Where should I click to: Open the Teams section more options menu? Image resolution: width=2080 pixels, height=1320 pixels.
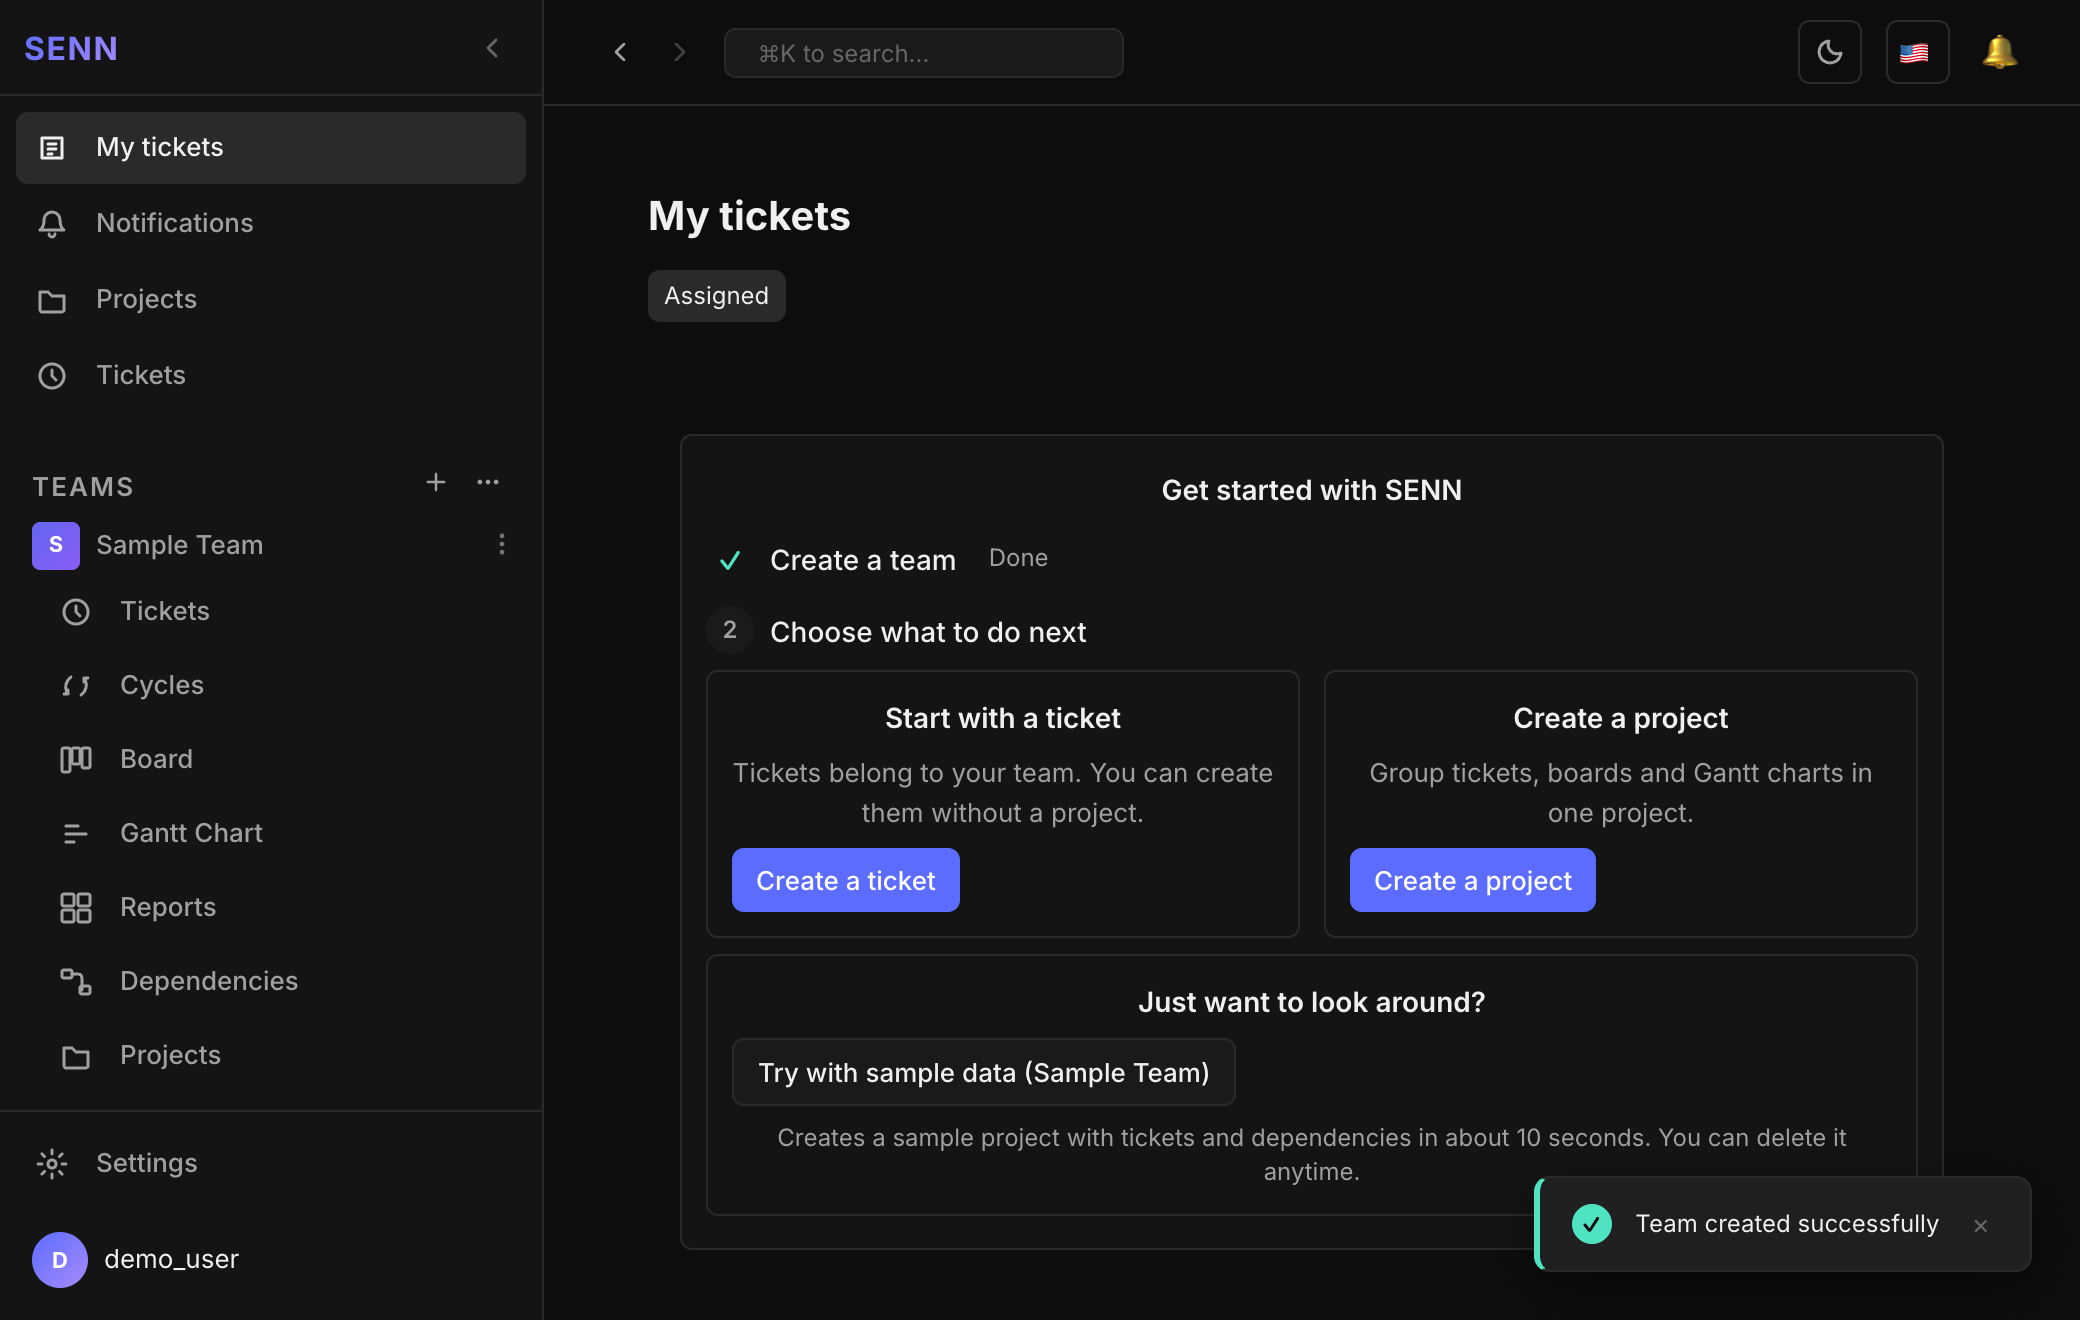click(488, 483)
